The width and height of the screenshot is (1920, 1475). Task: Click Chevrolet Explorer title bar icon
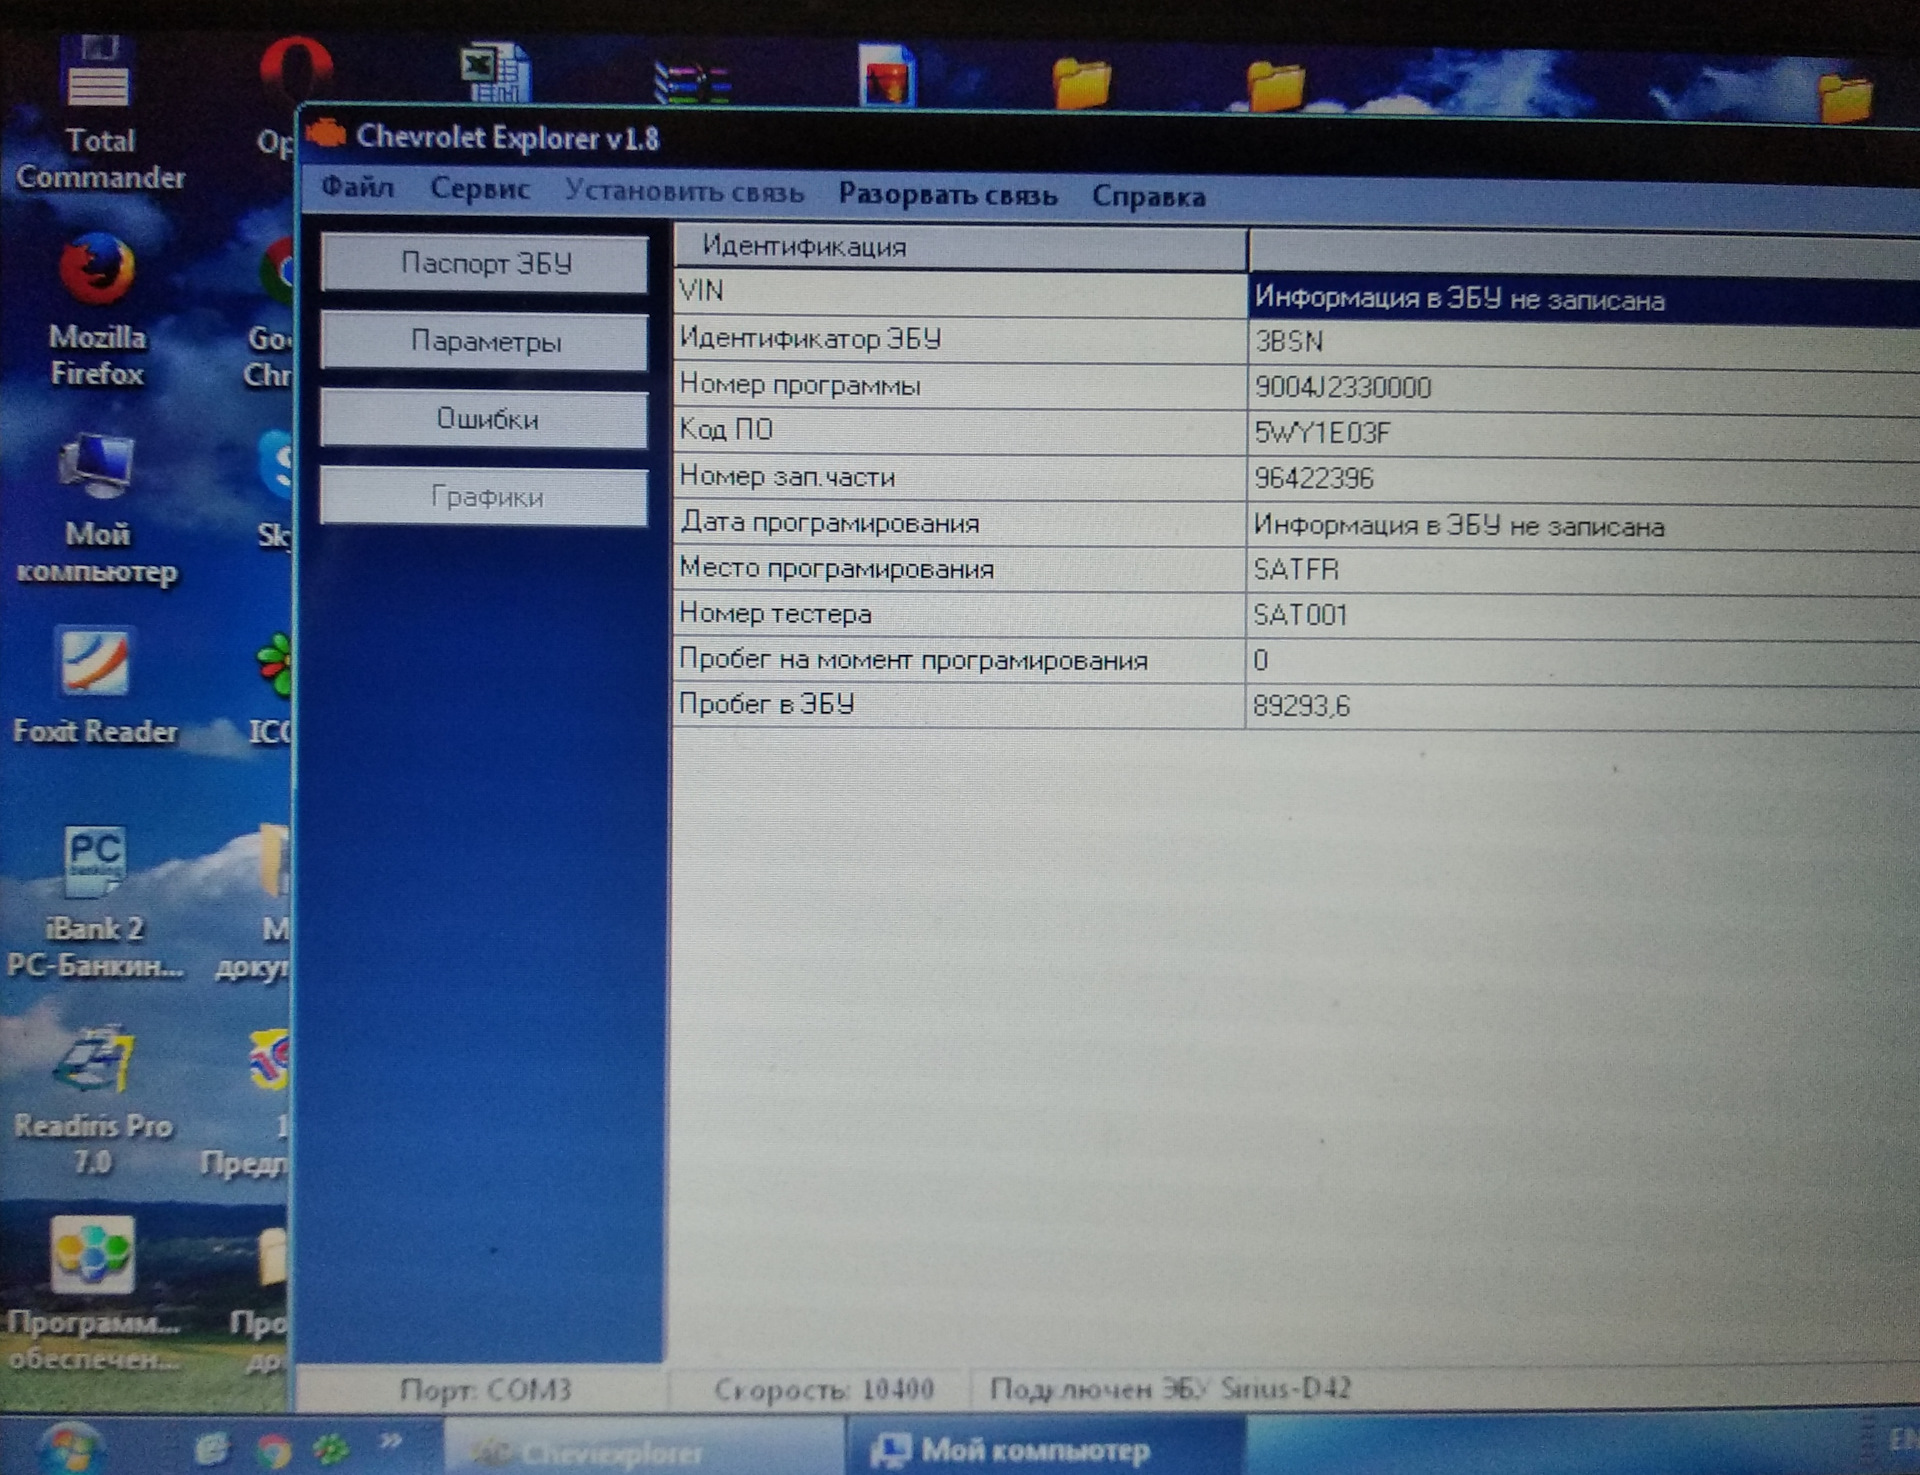326,134
